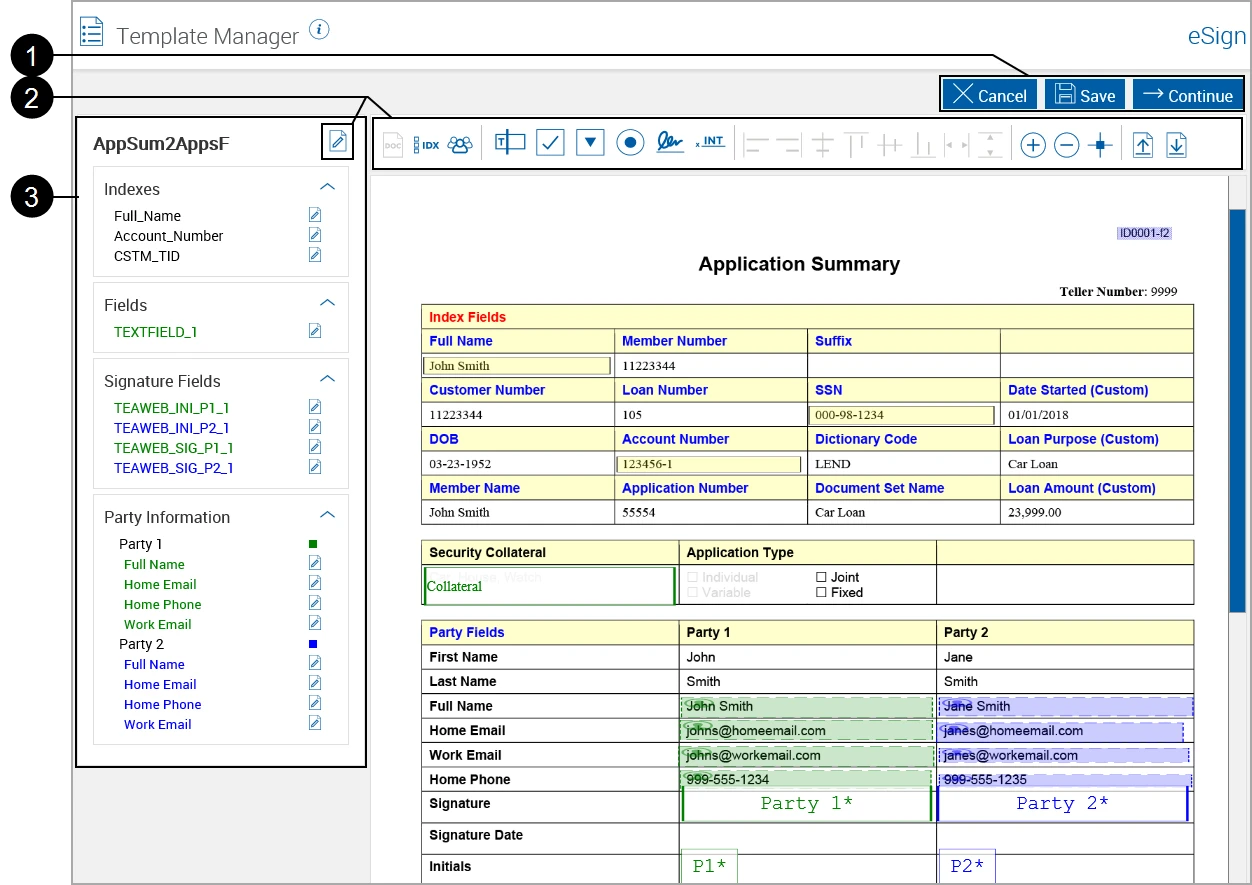This screenshot has height=885, width=1252.
Task: Open the parties (people) tool
Action: tap(460, 145)
